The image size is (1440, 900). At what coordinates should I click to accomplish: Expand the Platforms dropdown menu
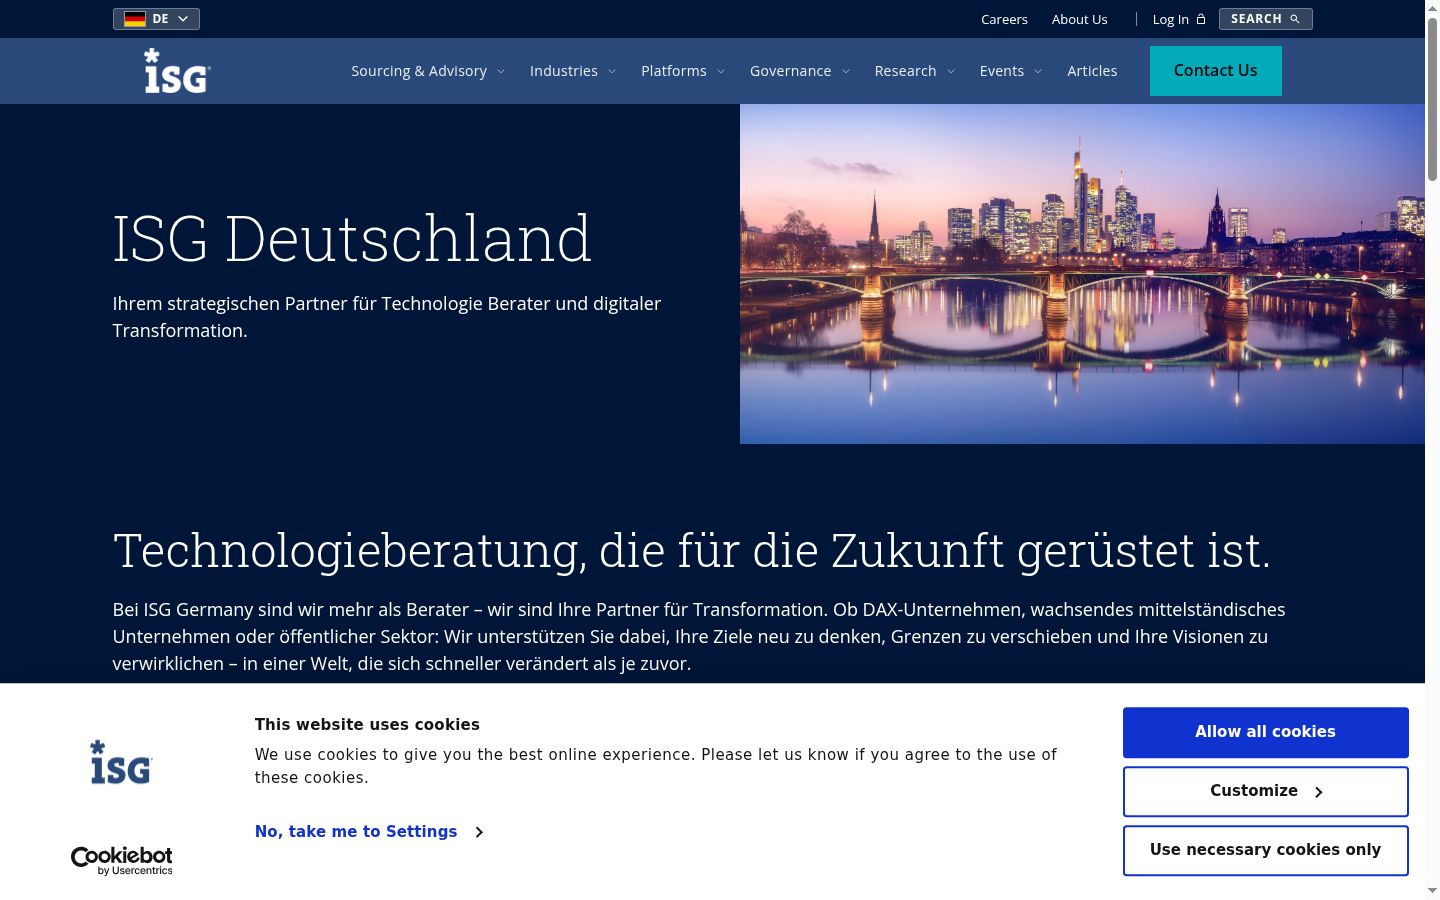click(x=683, y=71)
